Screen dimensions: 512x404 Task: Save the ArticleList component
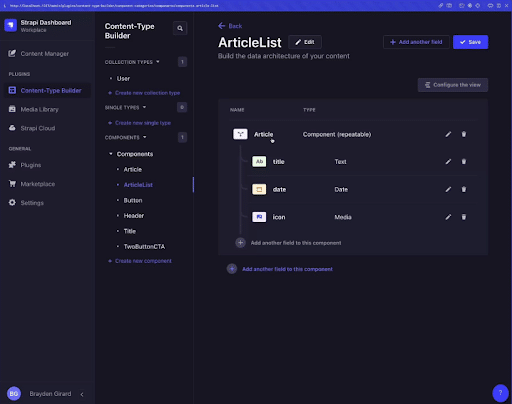470,42
